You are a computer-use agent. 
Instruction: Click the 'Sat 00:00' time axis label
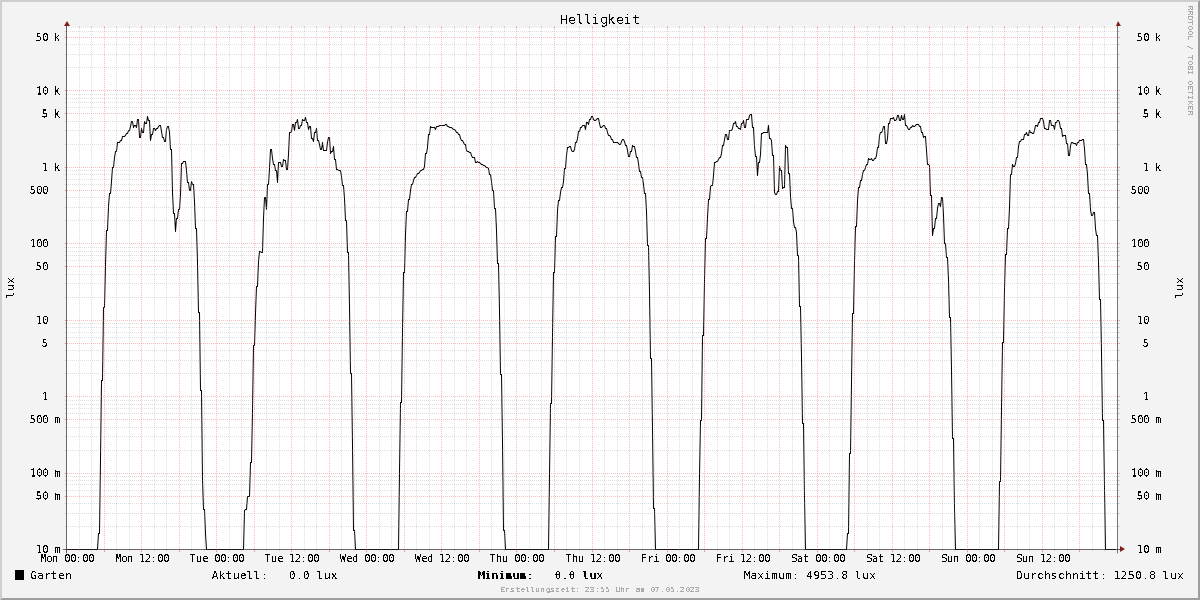coord(818,558)
